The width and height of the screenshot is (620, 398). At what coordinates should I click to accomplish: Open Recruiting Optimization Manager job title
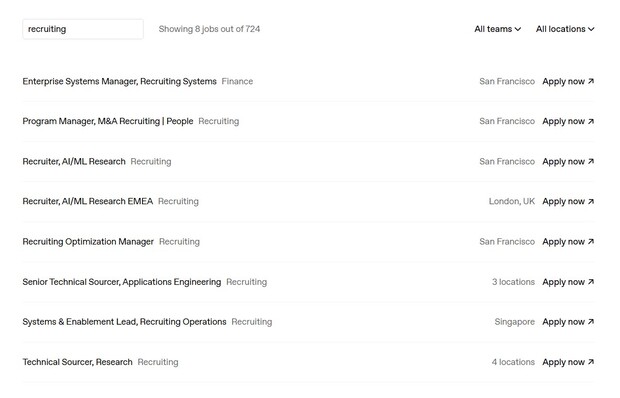pos(88,242)
